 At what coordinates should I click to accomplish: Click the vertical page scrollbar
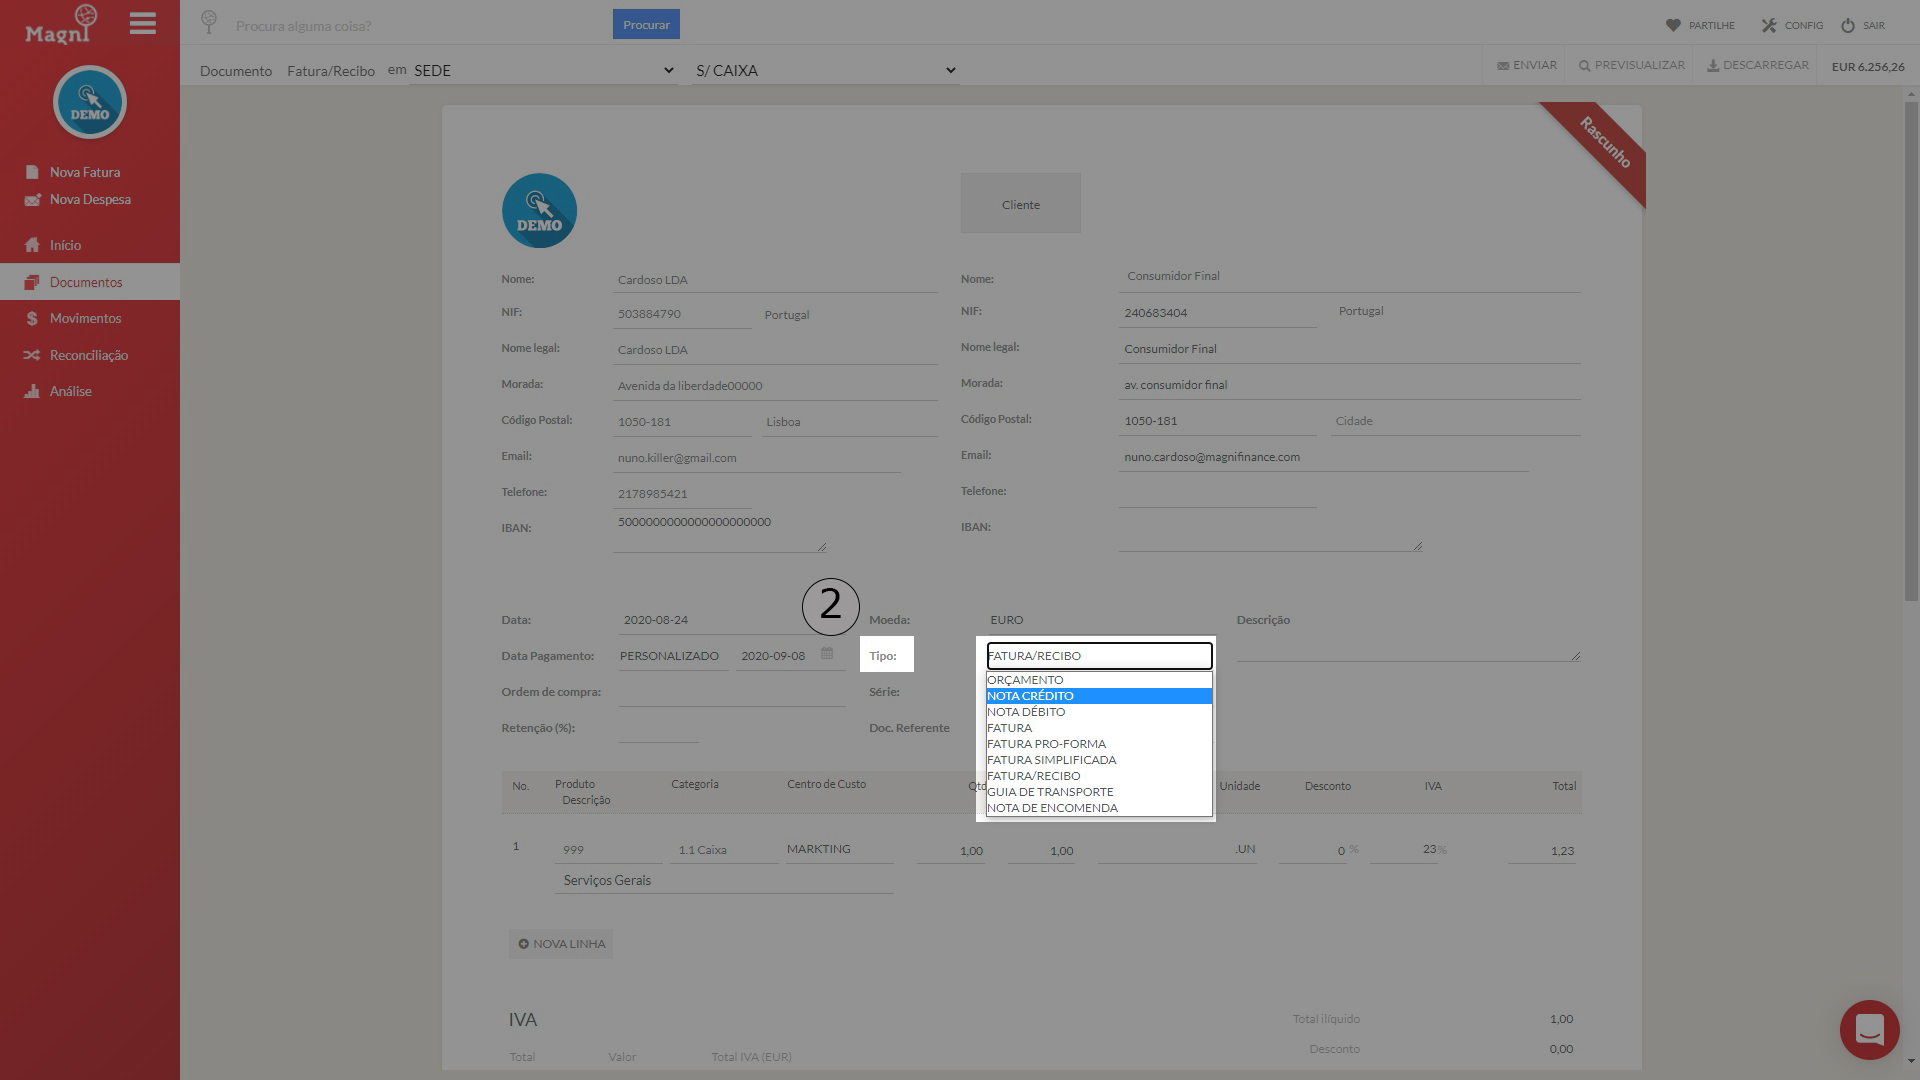tap(1911, 350)
